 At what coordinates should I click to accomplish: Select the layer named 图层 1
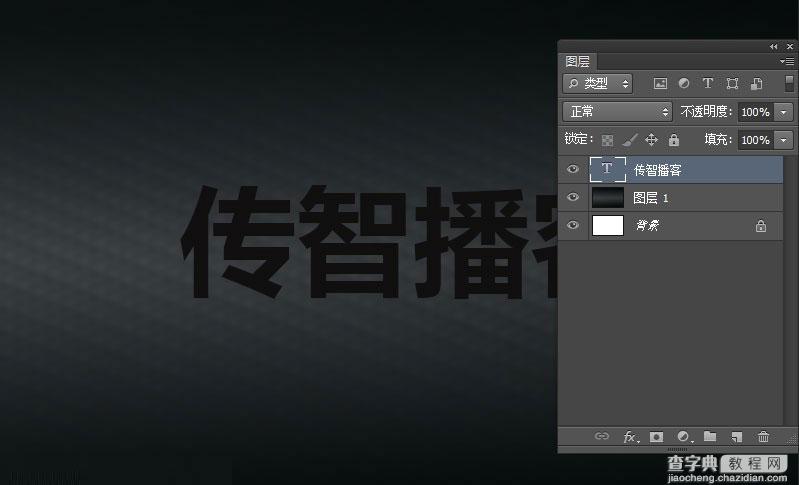point(651,198)
